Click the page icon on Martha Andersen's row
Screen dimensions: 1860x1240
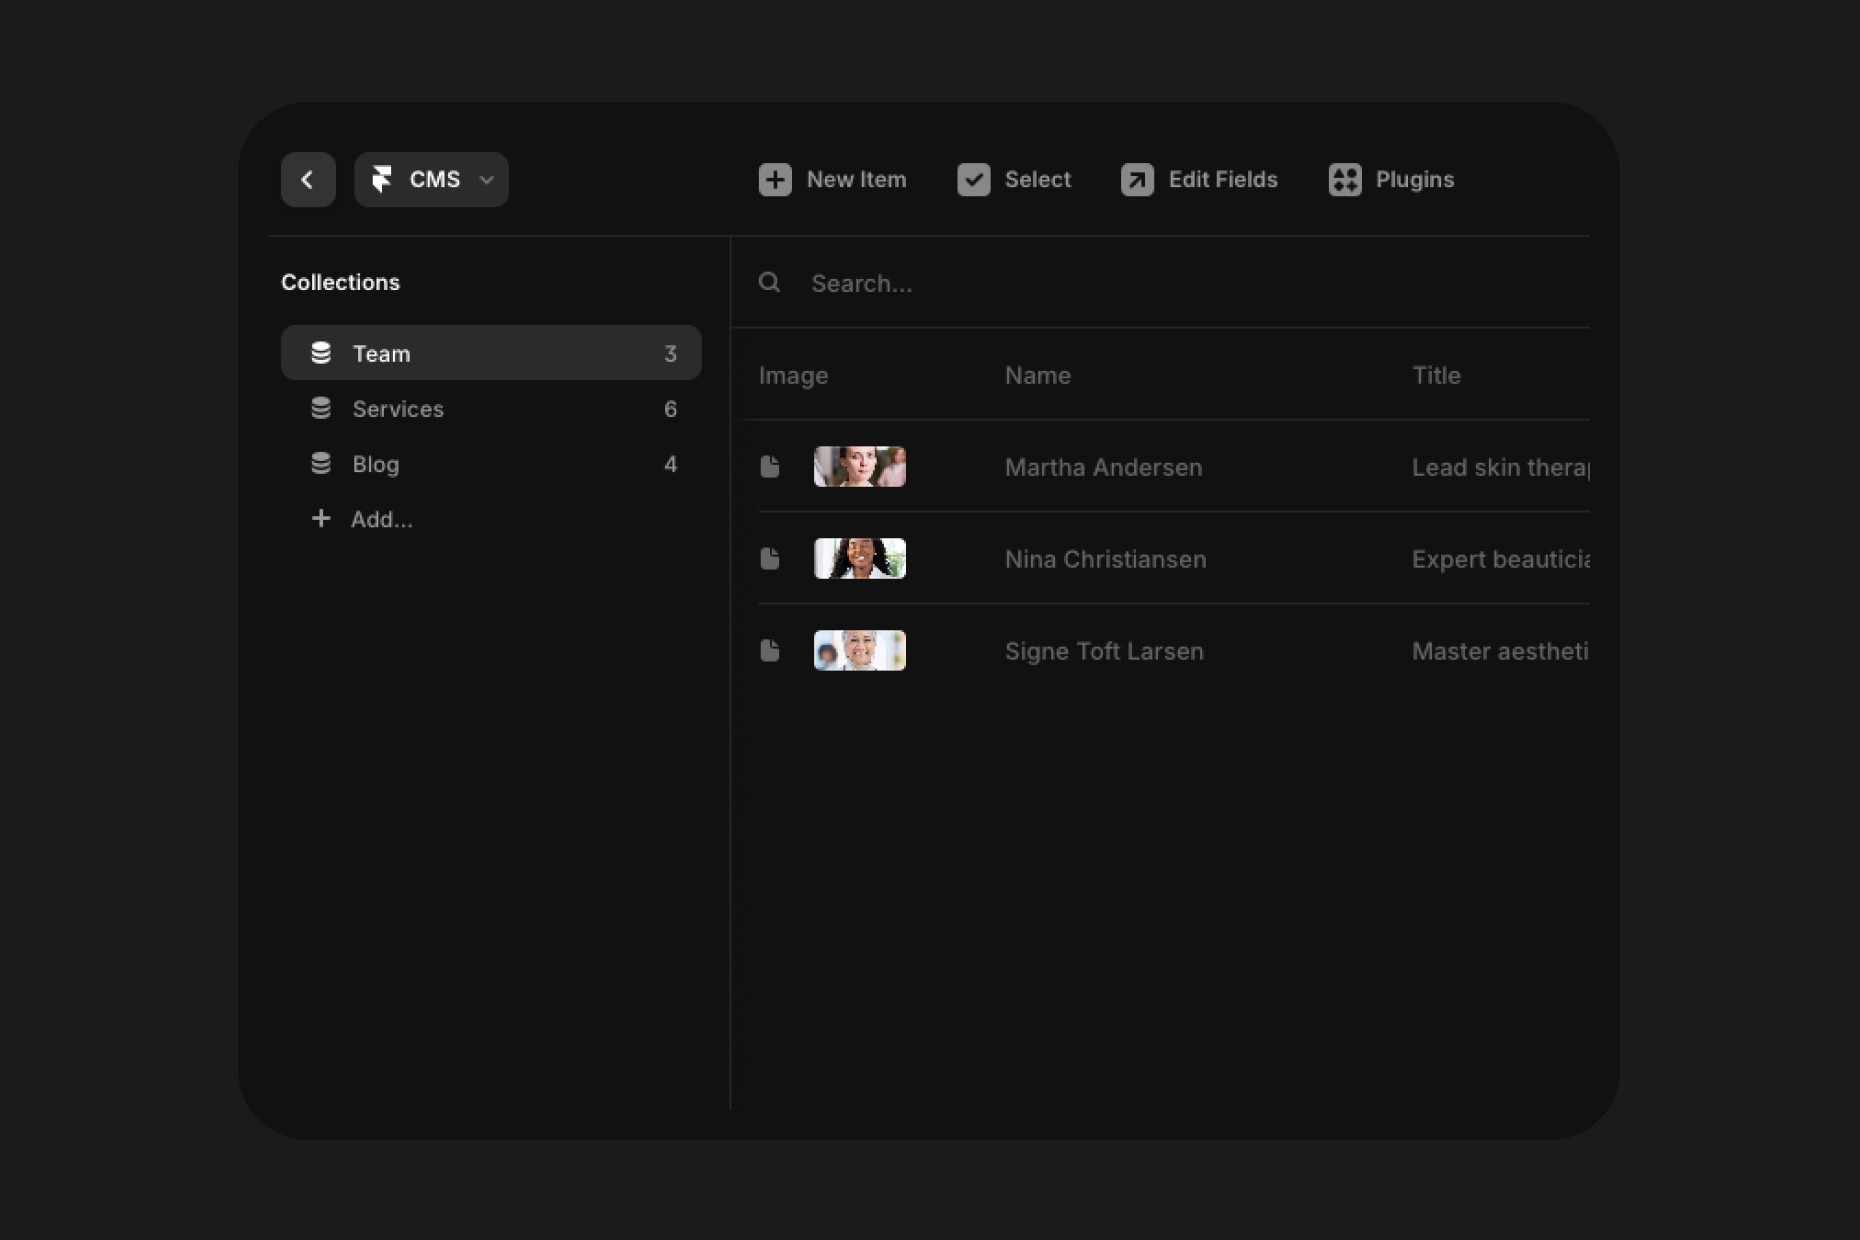coord(770,467)
